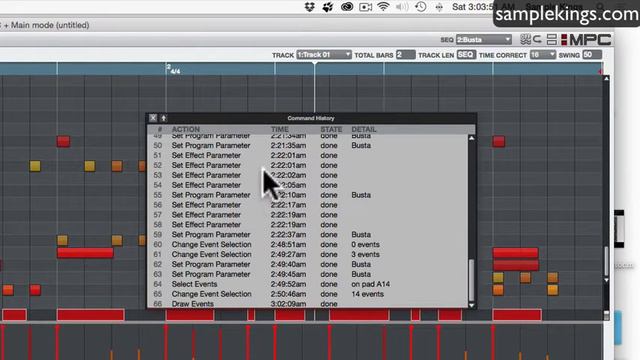Select history row 52 Set Effect Parameter
Image resolution: width=640 pixels, height=360 pixels.
307,165
